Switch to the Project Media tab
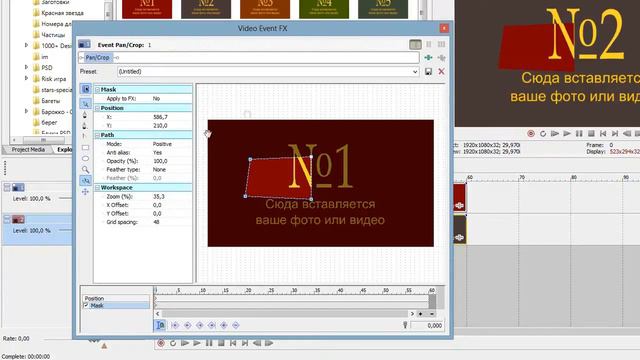The image size is (640, 360). [28, 149]
